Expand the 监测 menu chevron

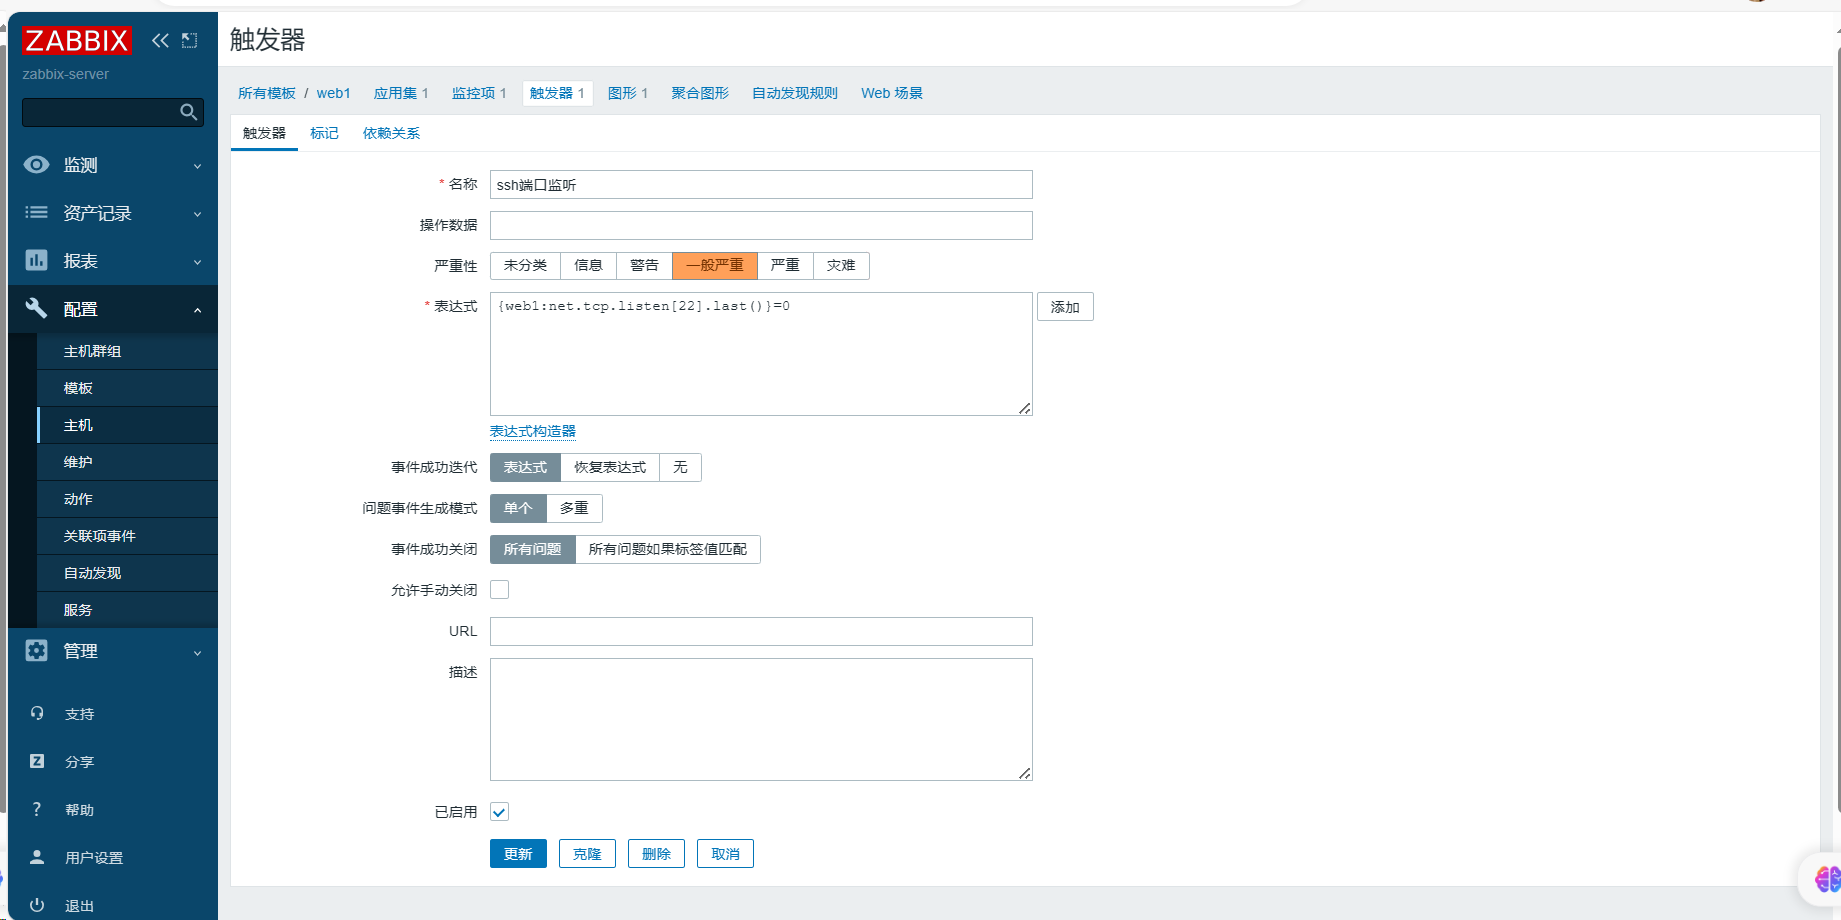197,166
